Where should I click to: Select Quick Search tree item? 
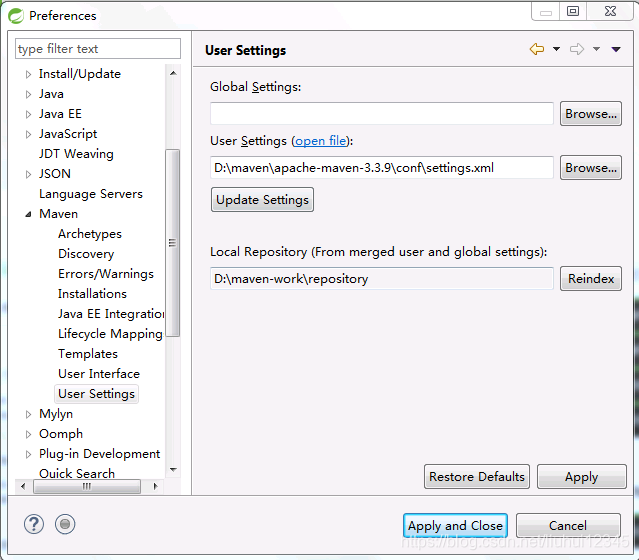(x=77, y=473)
